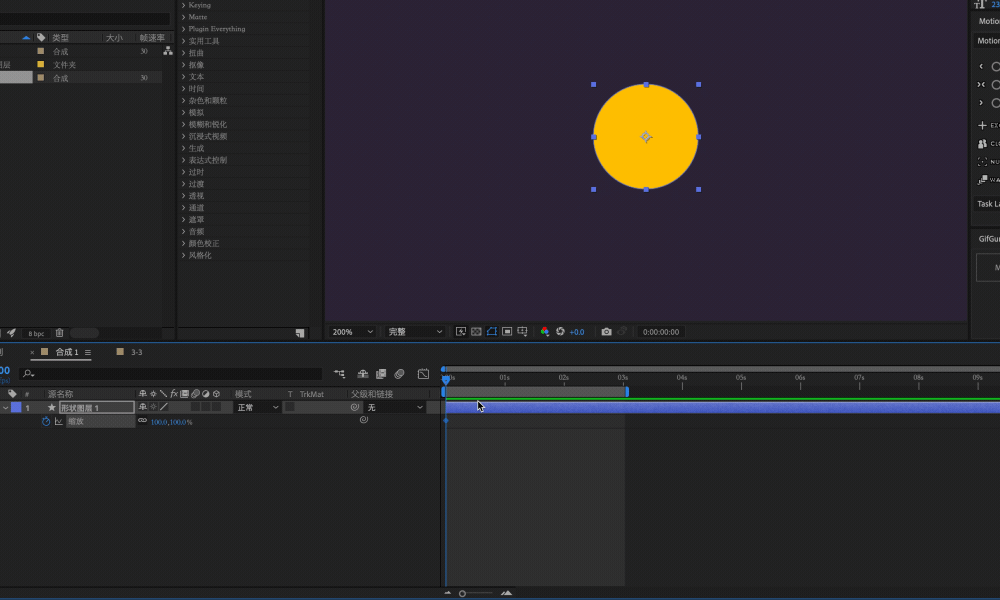1000x600 pixels.
Task: Switch to the 3-3 composition tab
Action: [x=136, y=352]
